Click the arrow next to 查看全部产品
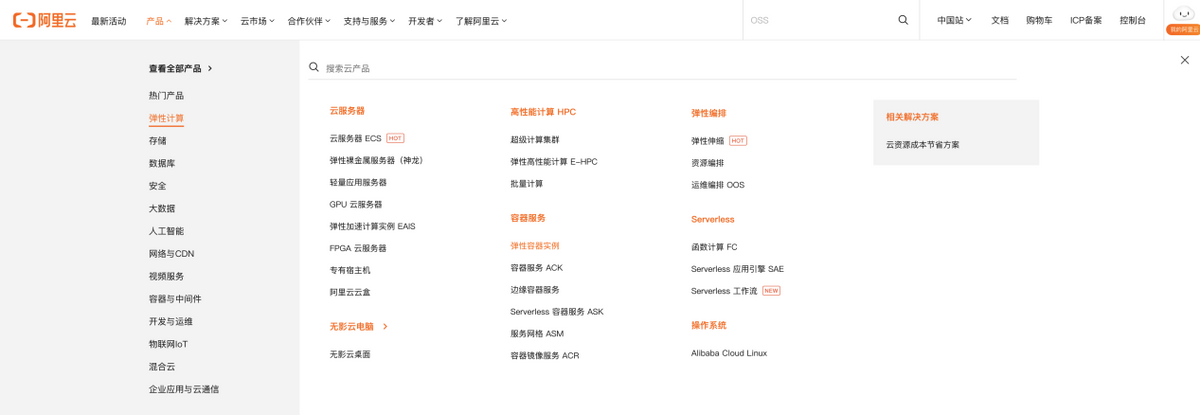 tap(210, 69)
